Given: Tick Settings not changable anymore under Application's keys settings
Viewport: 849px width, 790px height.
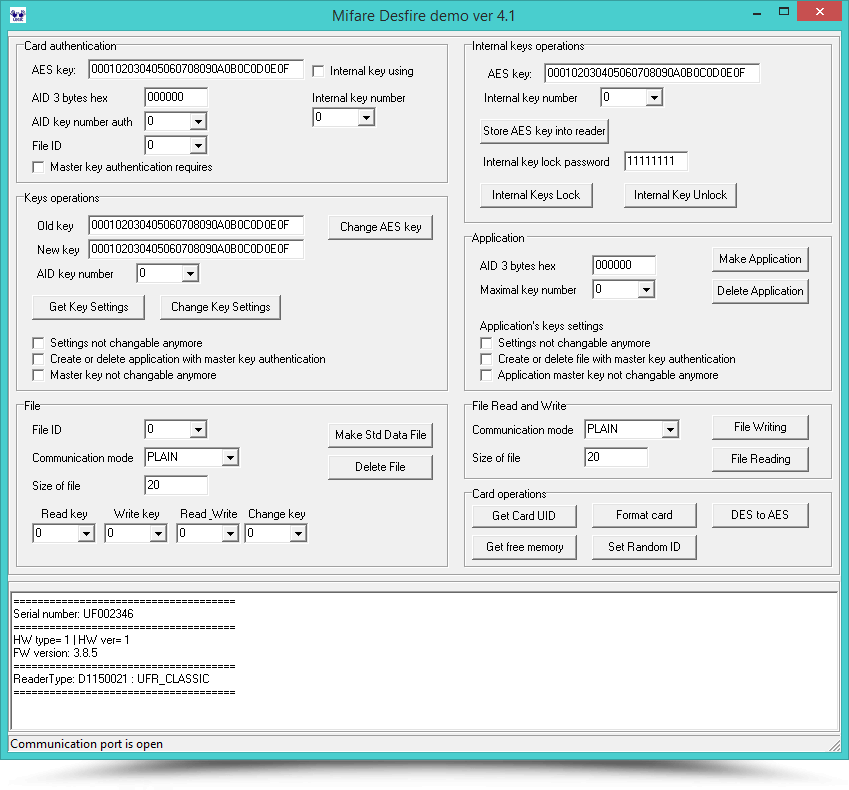Looking at the screenshot, I should pyautogui.click(x=486, y=343).
